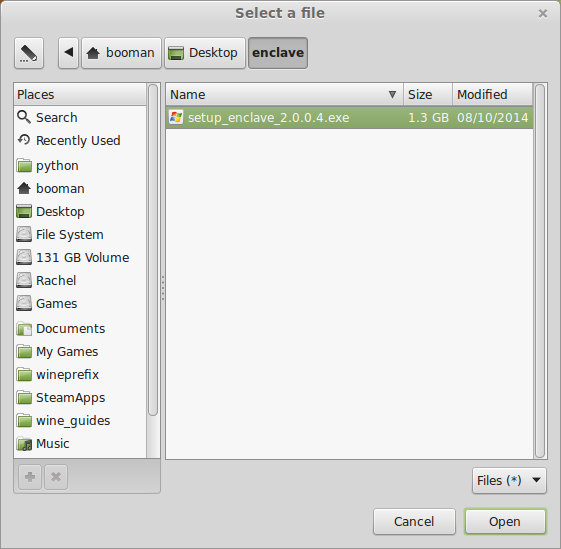Click the back arrow path button
This screenshot has height=549, width=561.
click(x=69, y=53)
